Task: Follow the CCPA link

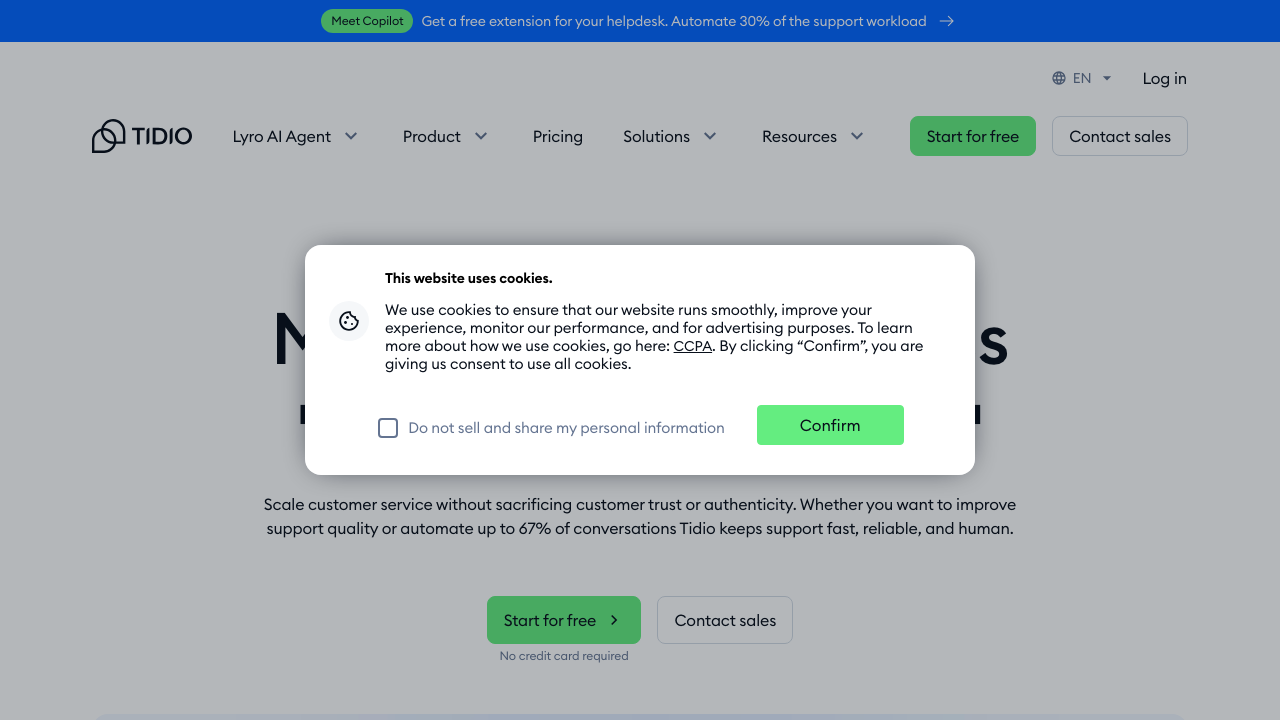Action: pos(692,346)
